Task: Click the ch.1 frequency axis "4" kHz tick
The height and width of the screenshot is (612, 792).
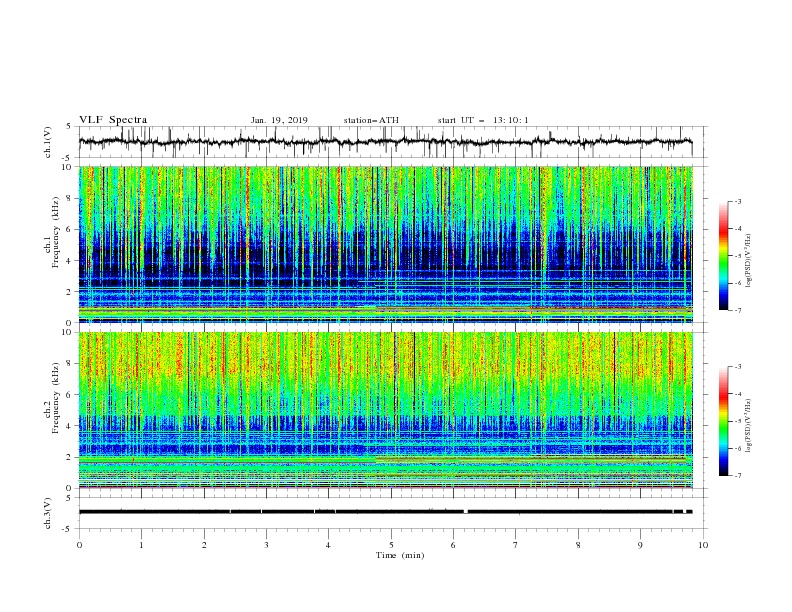Action: 70,261
